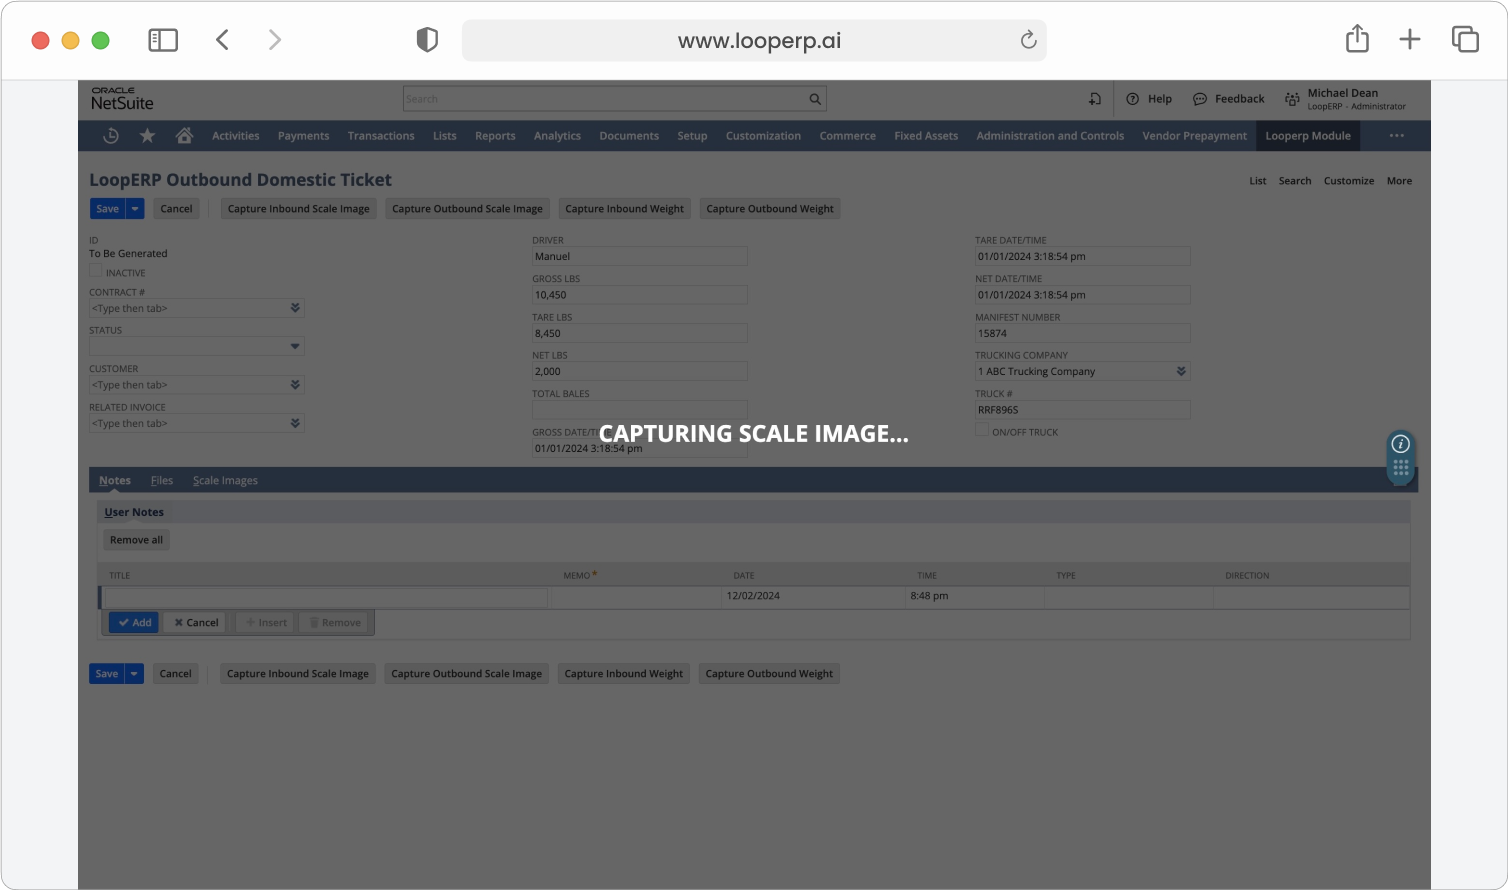Click the MANIFEST NUMBER field 15874
This screenshot has height=890, width=1508.
tap(1083, 333)
